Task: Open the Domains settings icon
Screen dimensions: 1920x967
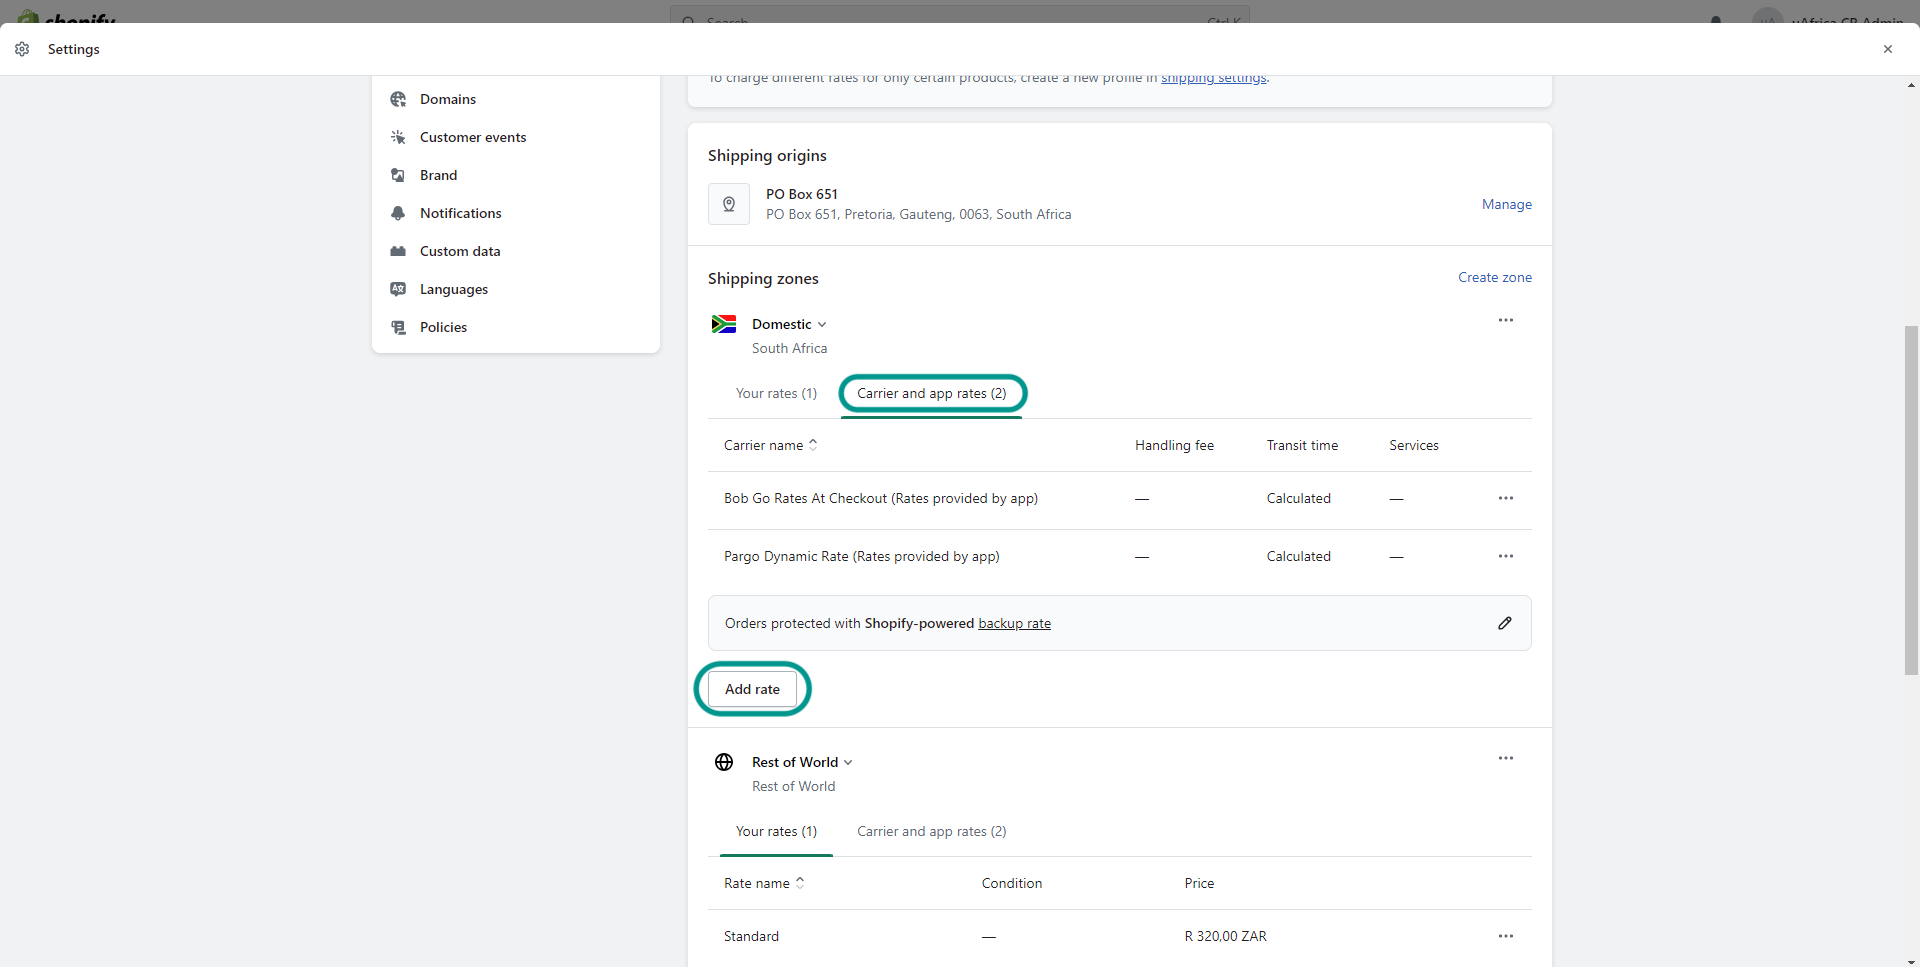Action: click(x=398, y=99)
